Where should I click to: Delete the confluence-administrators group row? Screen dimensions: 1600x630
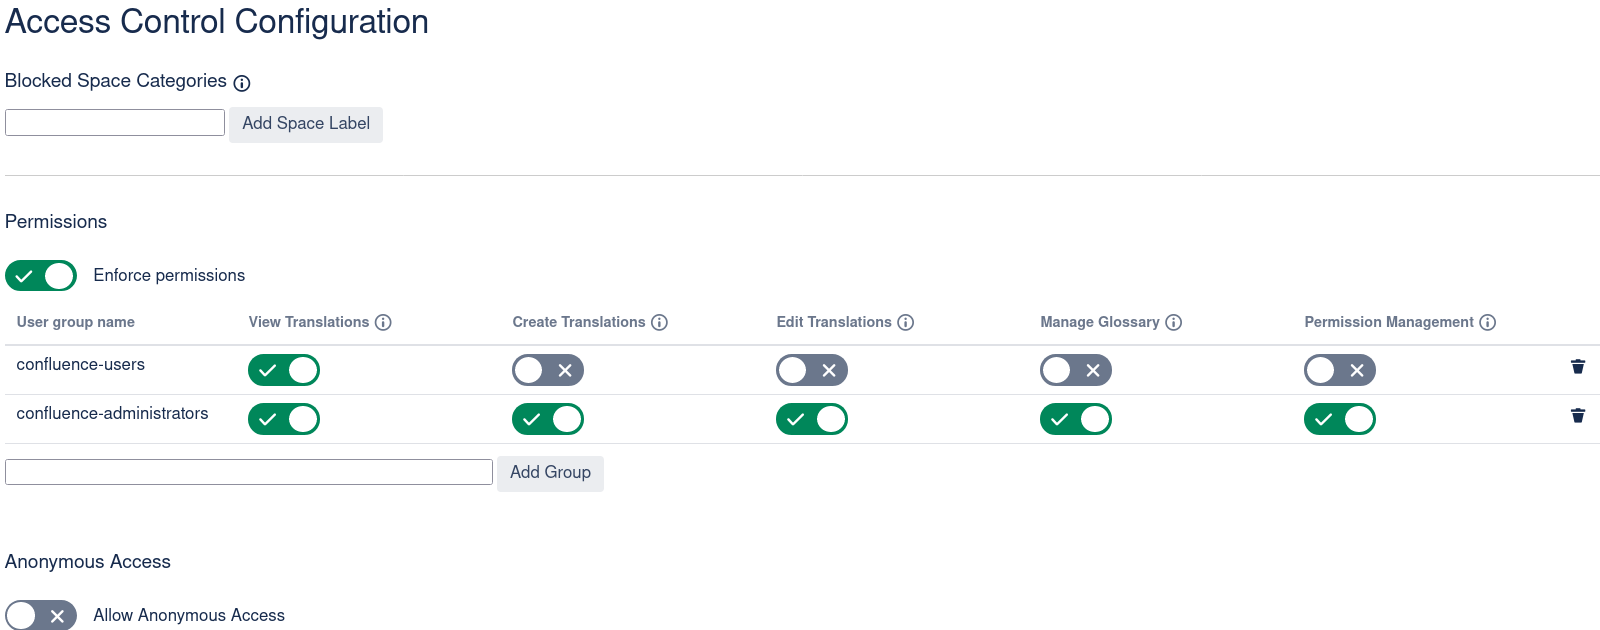(1578, 415)
